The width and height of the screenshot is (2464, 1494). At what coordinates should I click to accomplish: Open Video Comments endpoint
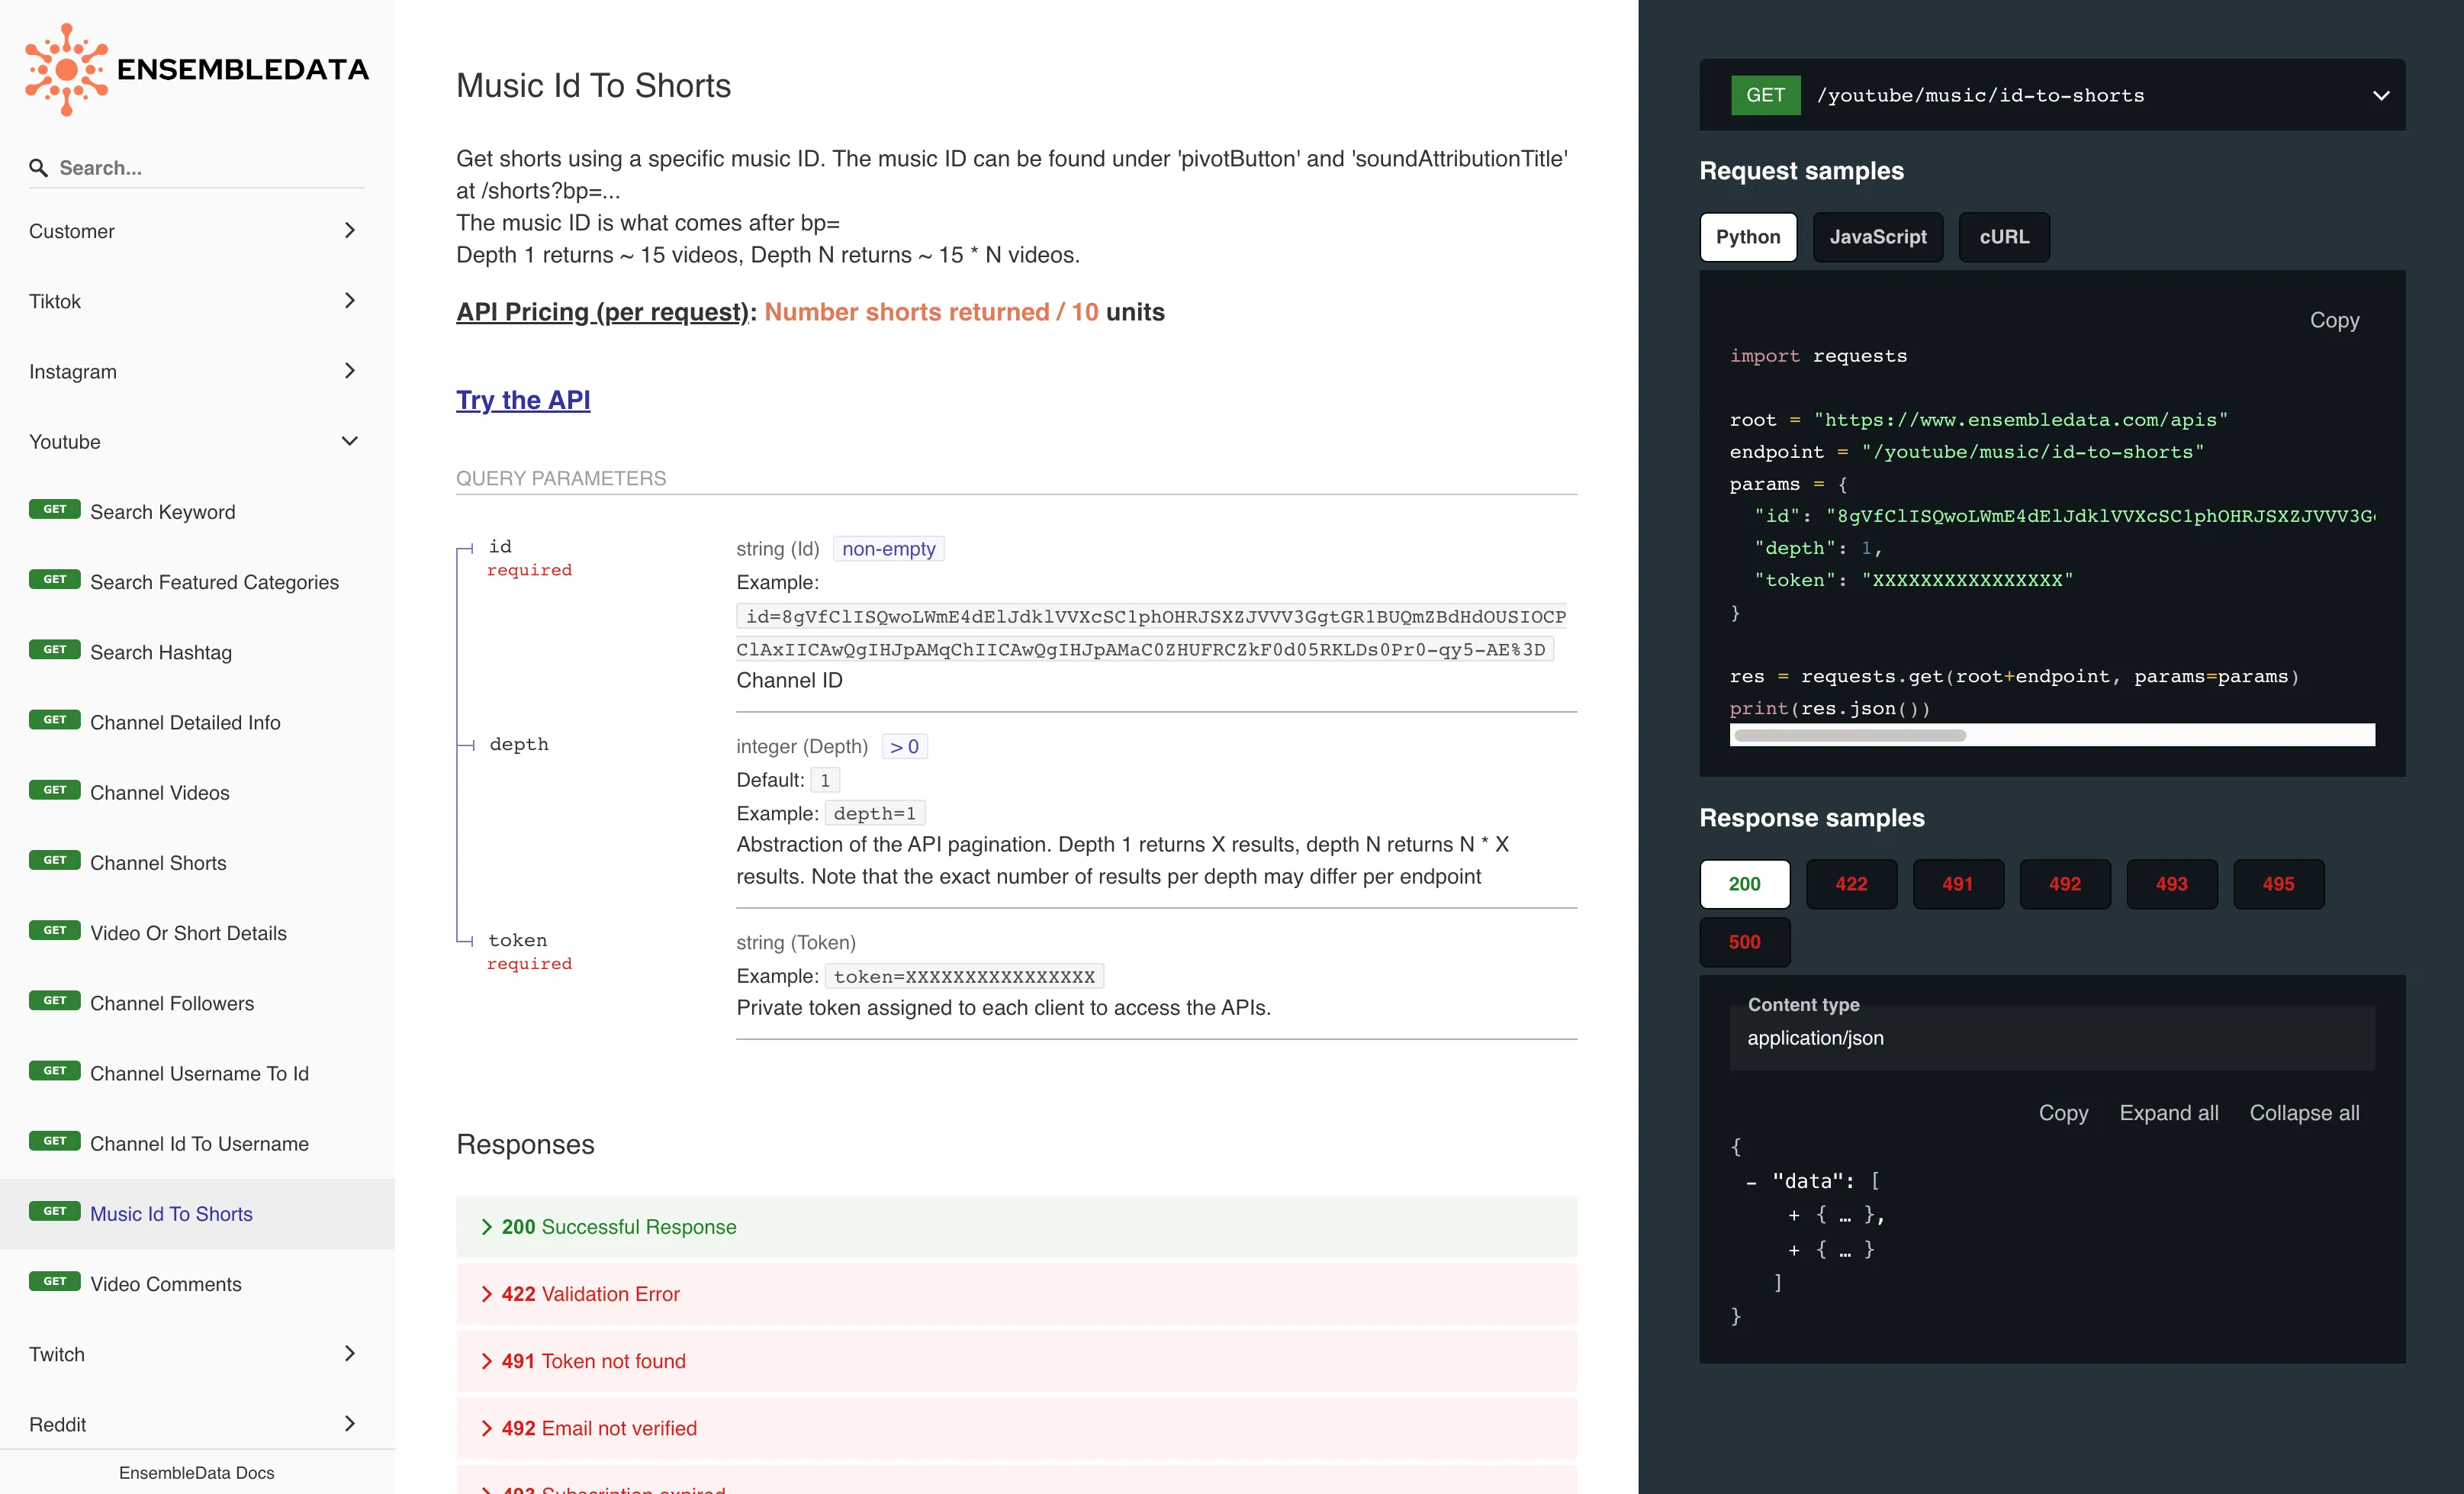(197, 1284)
